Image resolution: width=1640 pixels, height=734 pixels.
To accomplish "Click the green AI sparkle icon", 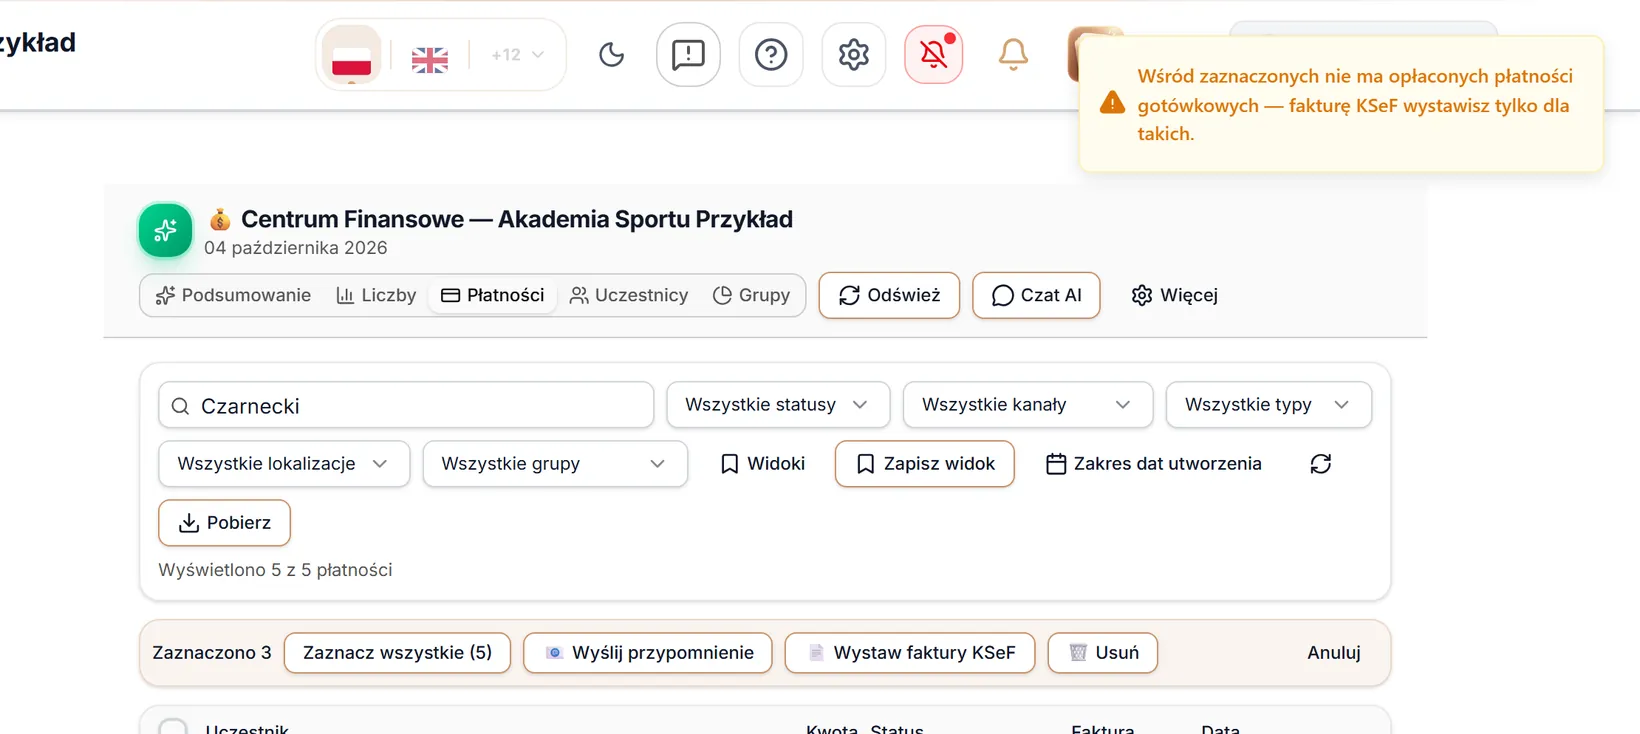I will click(166, 231).
